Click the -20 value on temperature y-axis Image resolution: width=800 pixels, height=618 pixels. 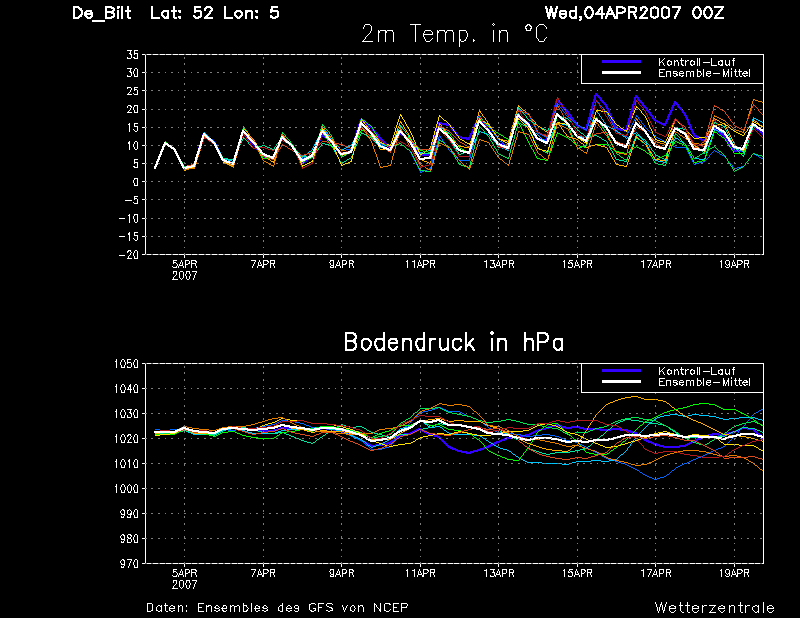point(129,255)
